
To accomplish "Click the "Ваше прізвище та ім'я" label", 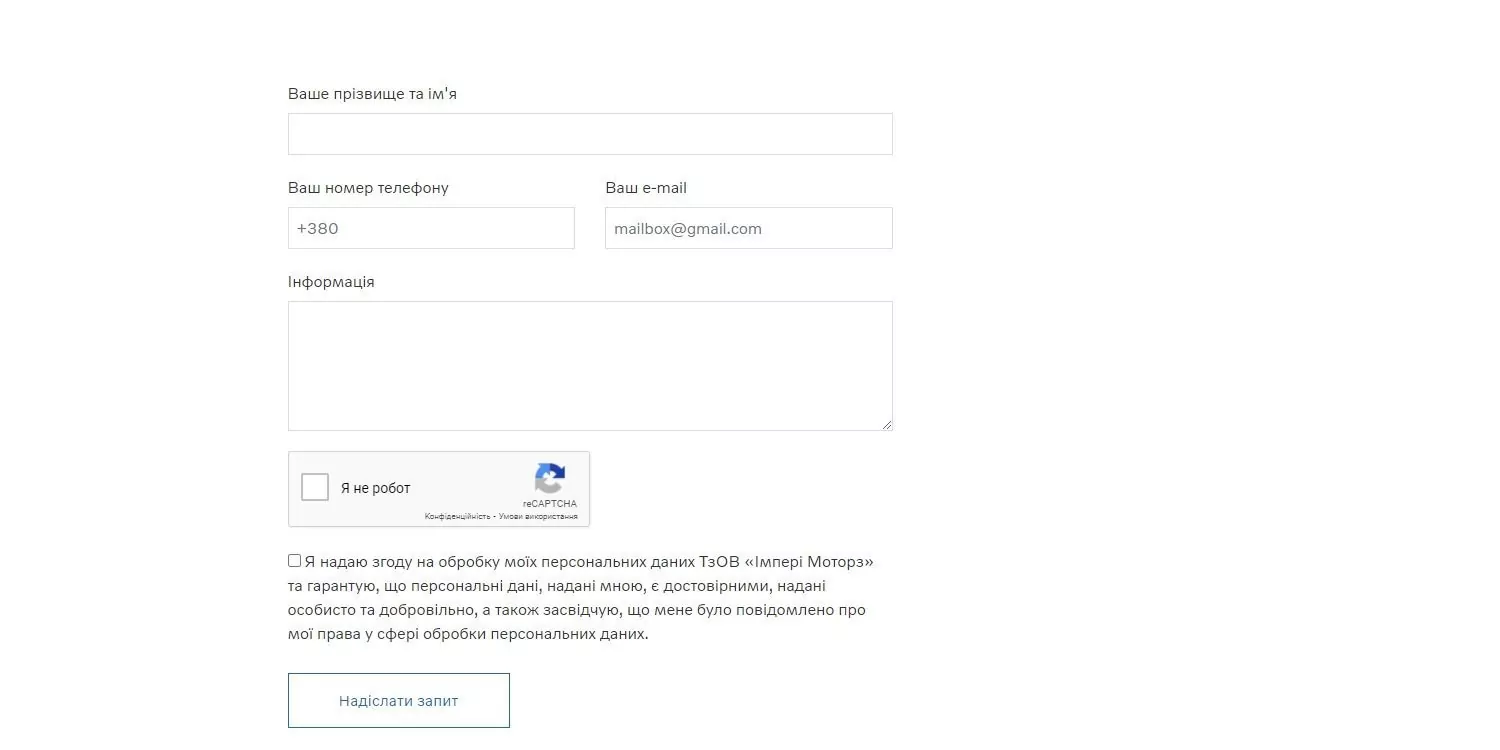I will point(372,94).
